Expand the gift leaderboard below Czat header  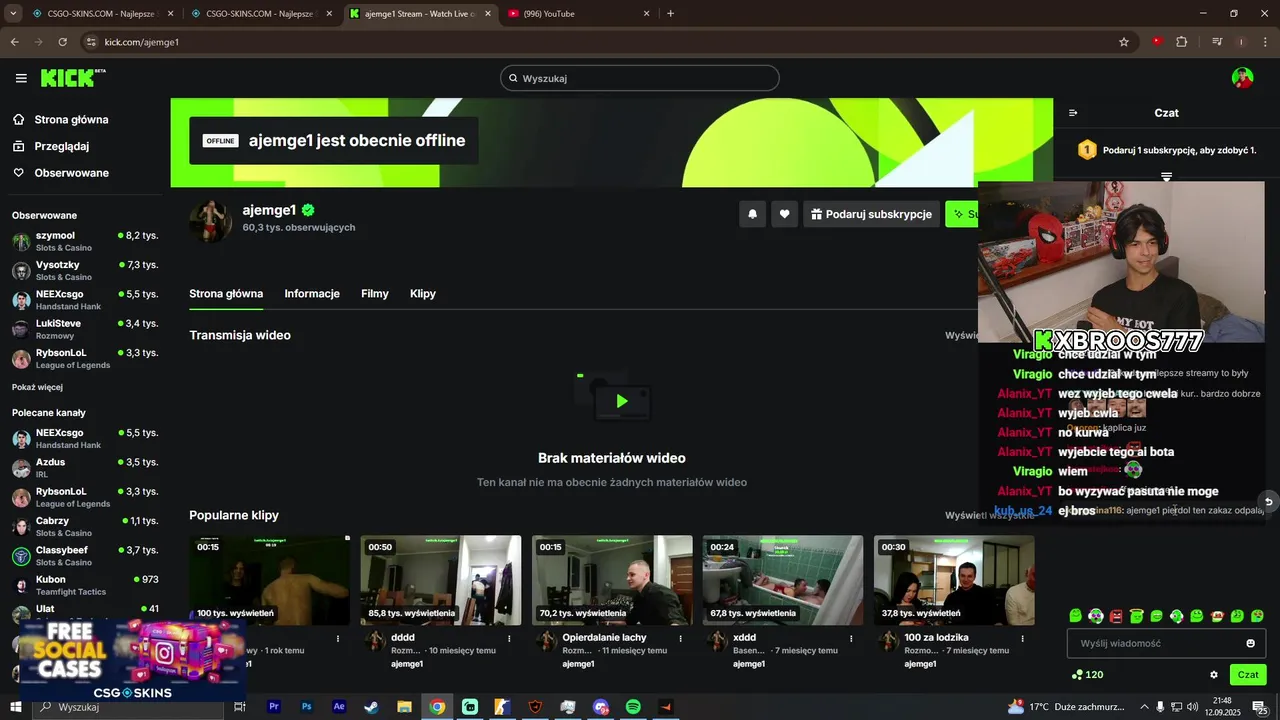pyautogui.click(x=1166, y=176)
